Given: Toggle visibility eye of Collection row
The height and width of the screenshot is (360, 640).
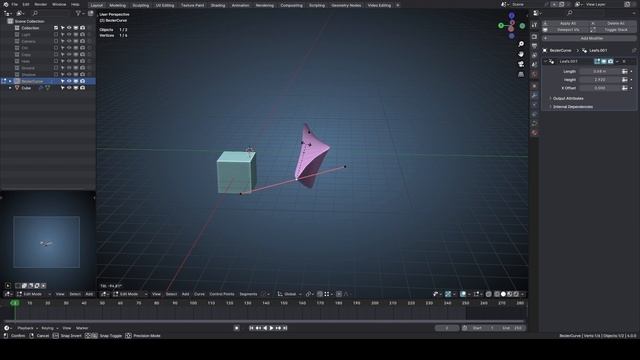Looking at the screenshot, I should [x=69, y=28].
